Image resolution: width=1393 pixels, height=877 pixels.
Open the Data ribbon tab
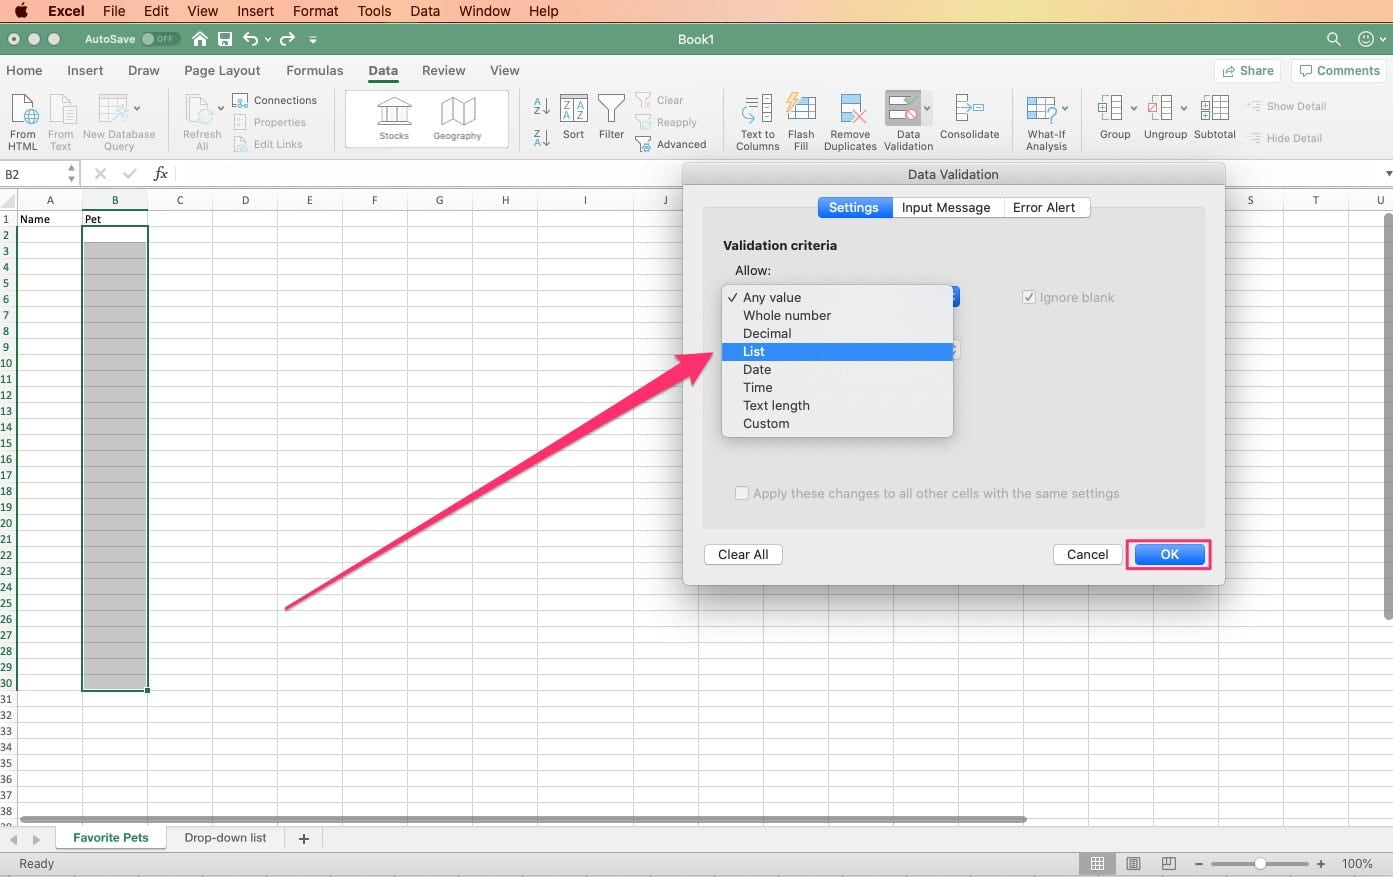pyautogui.click(x=383, y=71)
